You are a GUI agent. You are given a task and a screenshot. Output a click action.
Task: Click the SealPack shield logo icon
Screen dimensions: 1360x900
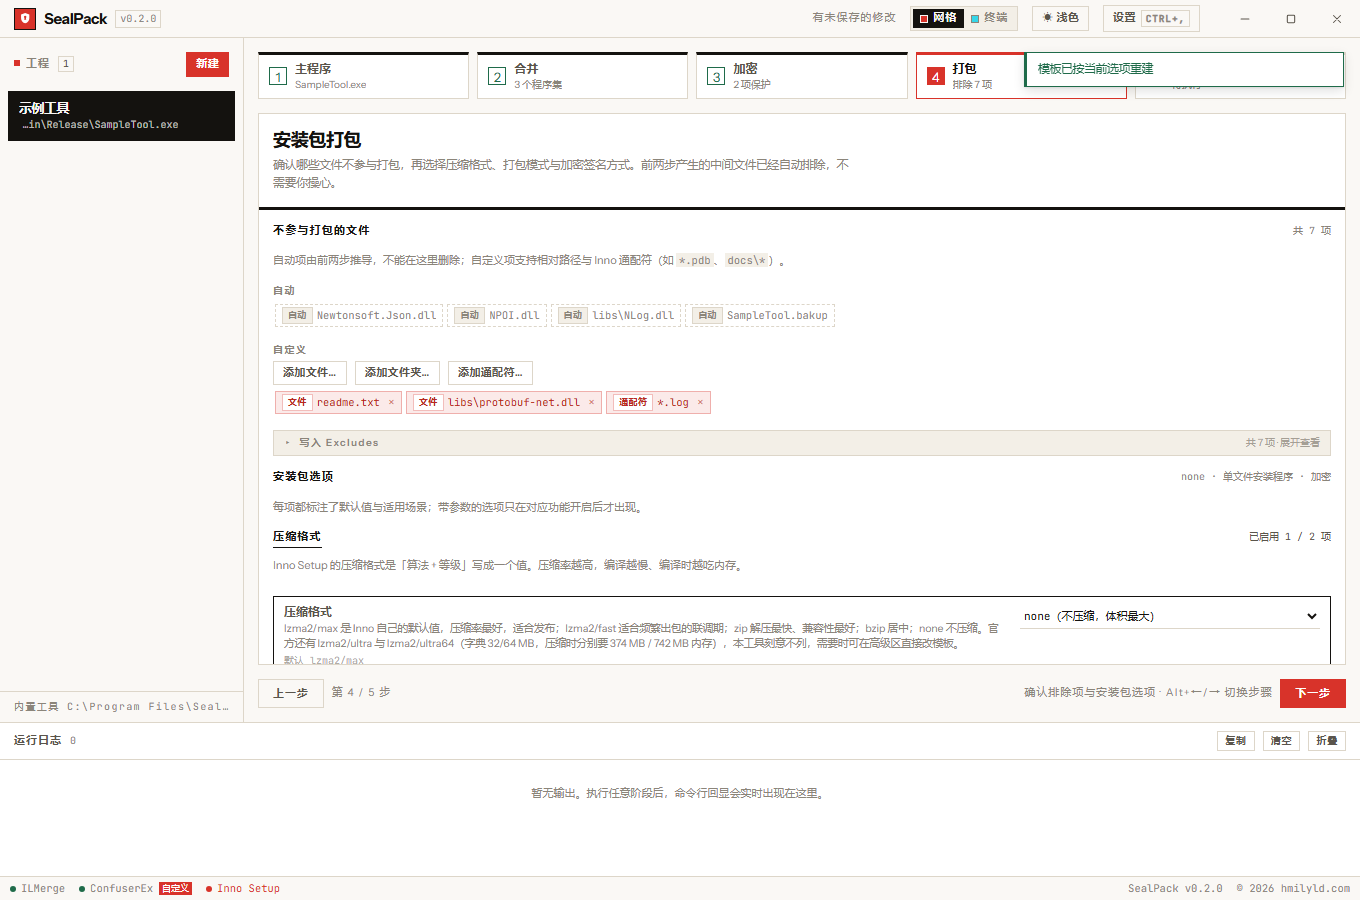pos(25,18)
